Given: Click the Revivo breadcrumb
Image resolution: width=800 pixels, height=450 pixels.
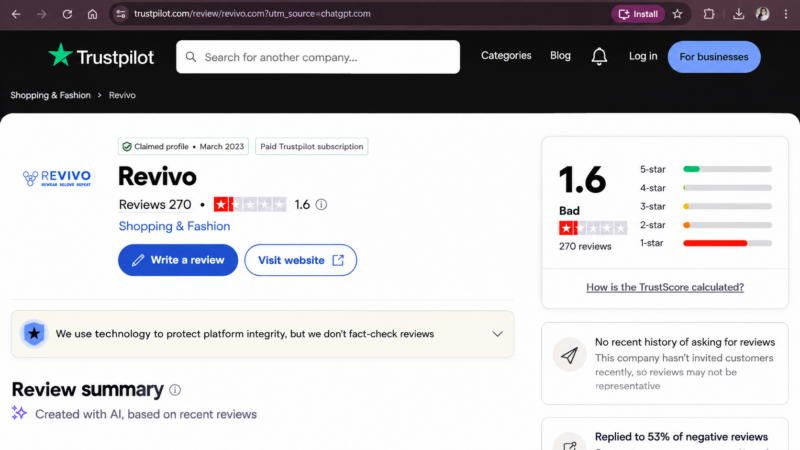Looking at the screenshot, I should 122,95.
